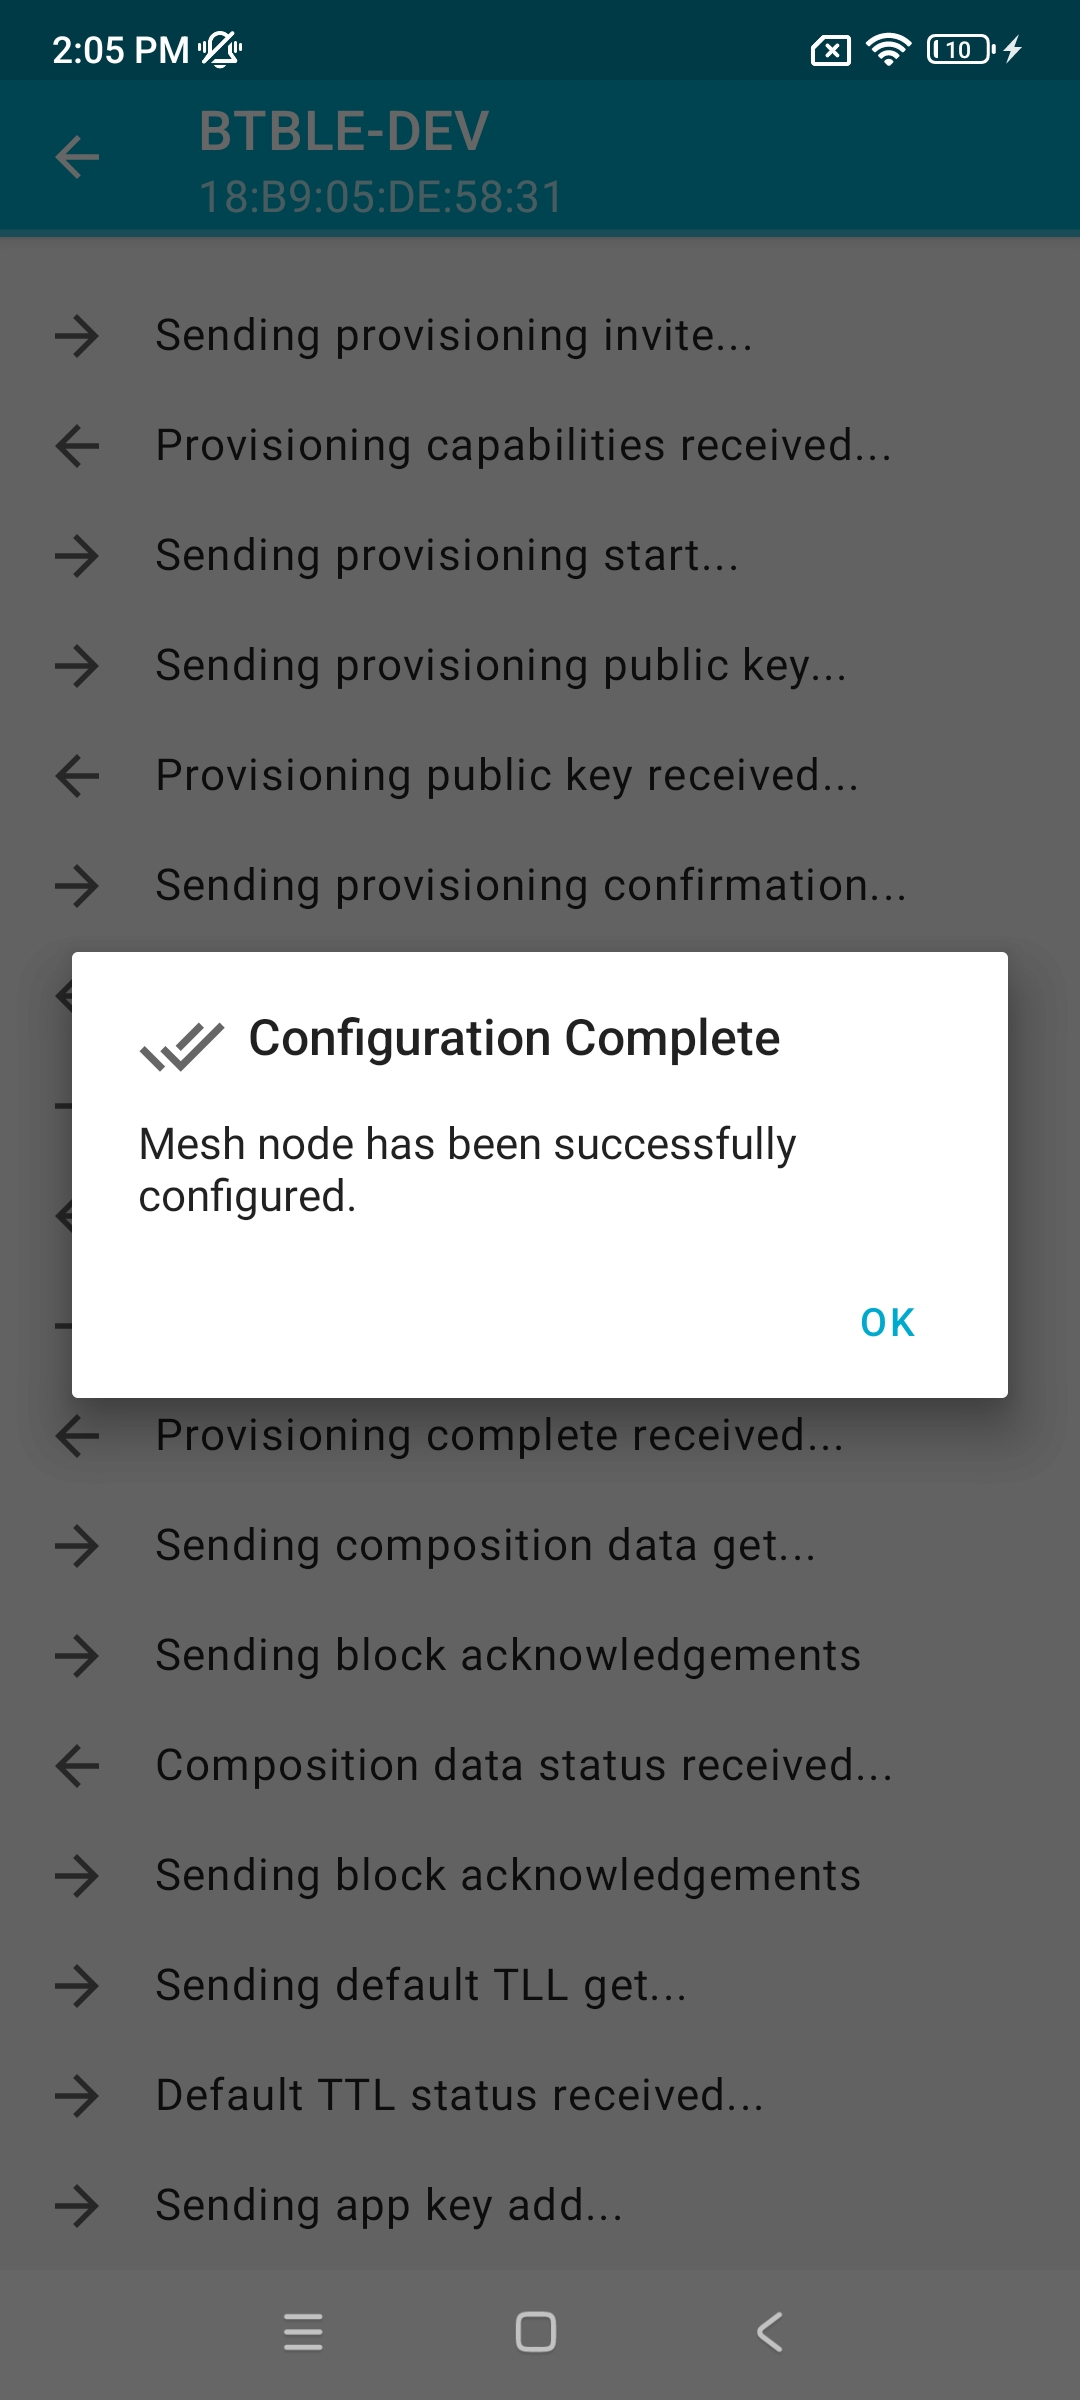Select the Provisioning complete received entry
The height and width of the screenshot is (2400, 1080).
[500, 1436]
